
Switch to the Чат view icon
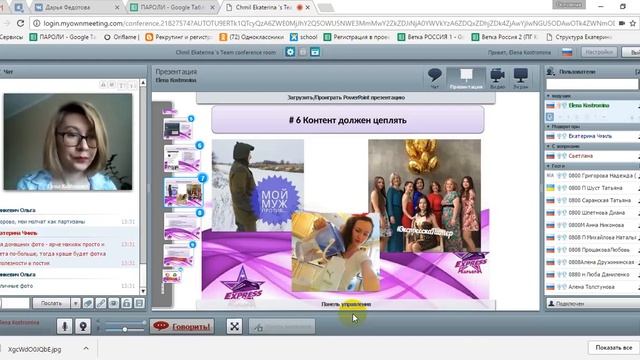[435, 78]
